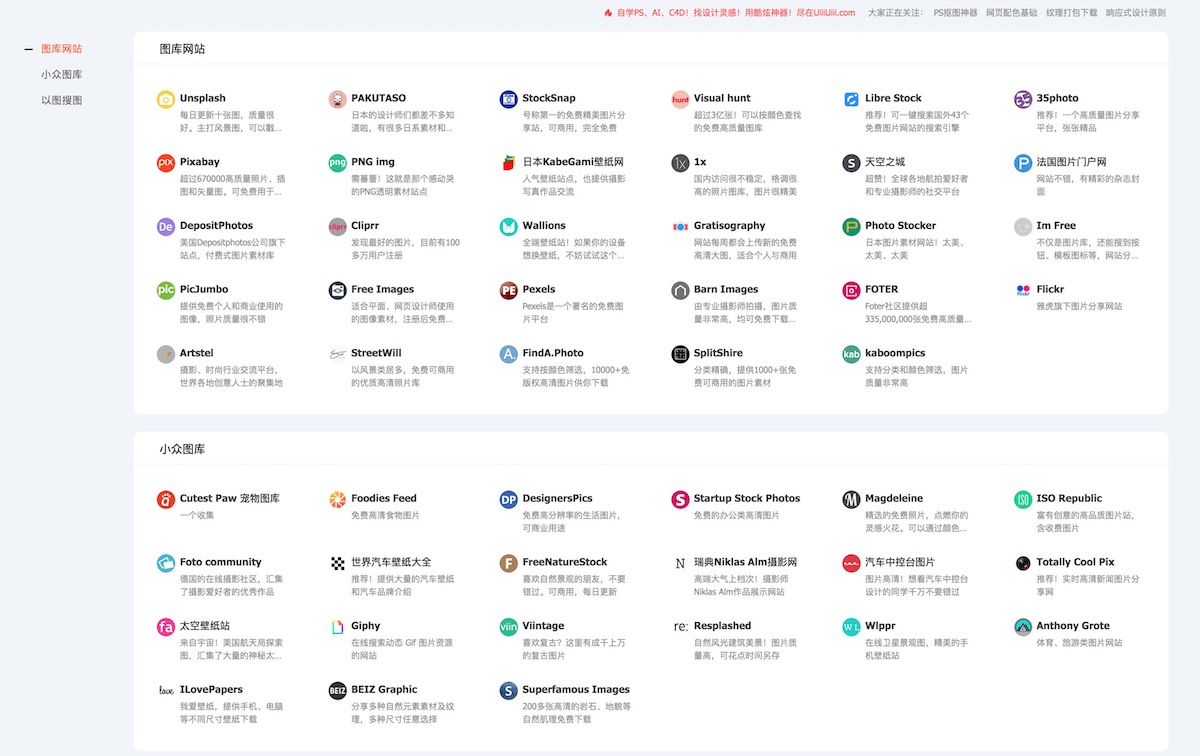Screen dimensions: 1200x756
Task: Click the FindA.Photo logo icon
Action: (509, 355)
